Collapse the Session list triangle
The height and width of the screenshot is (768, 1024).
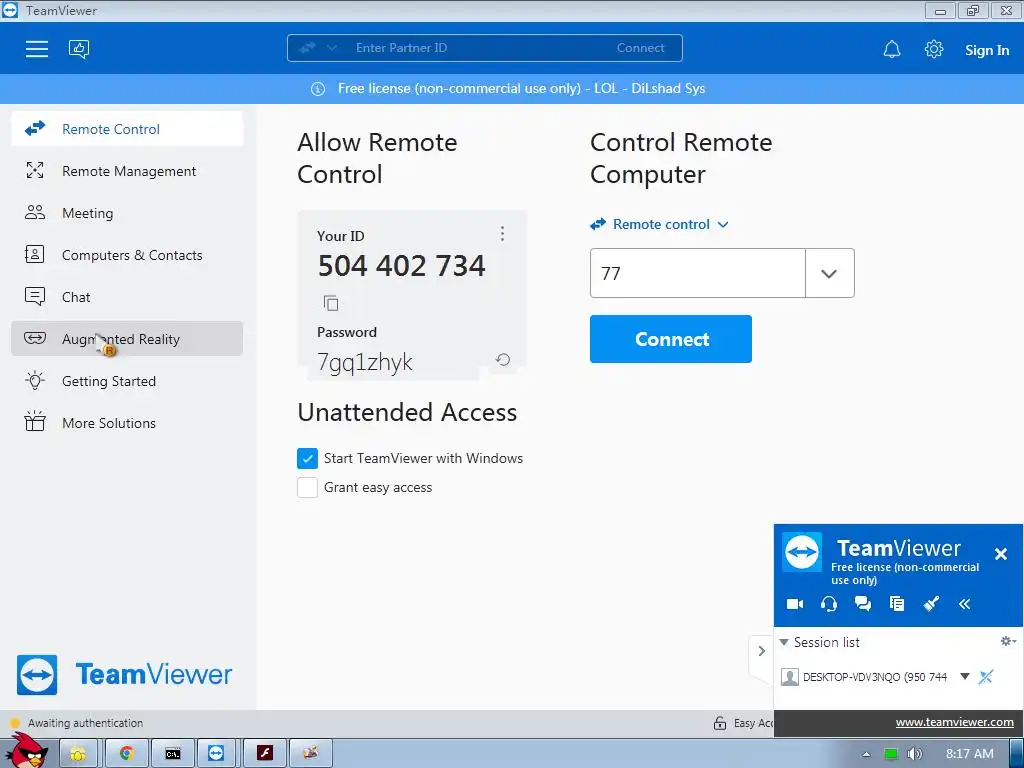(x=784, y=643)
